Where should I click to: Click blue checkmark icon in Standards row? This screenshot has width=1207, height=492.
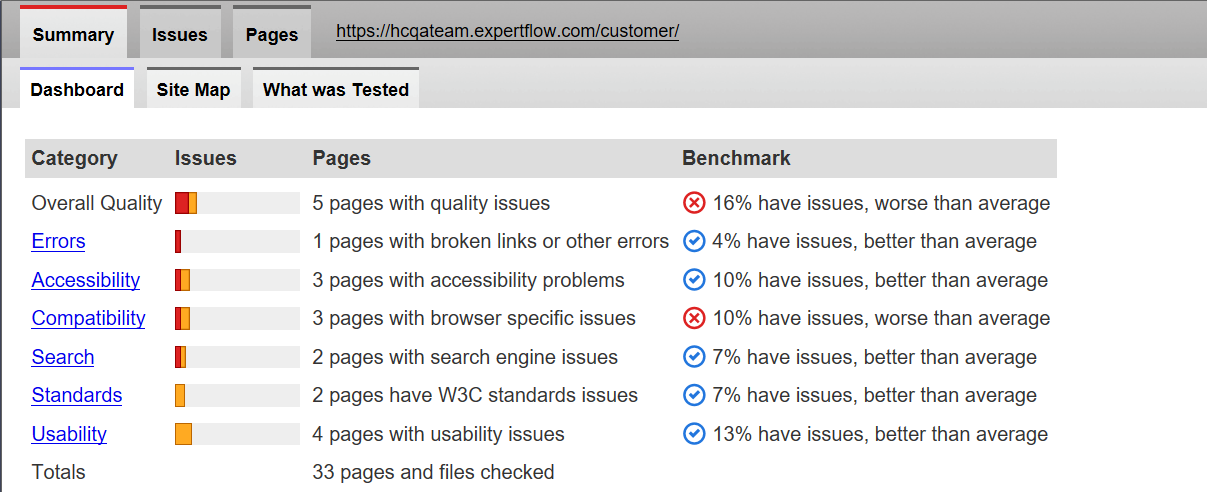click(694, 395)
